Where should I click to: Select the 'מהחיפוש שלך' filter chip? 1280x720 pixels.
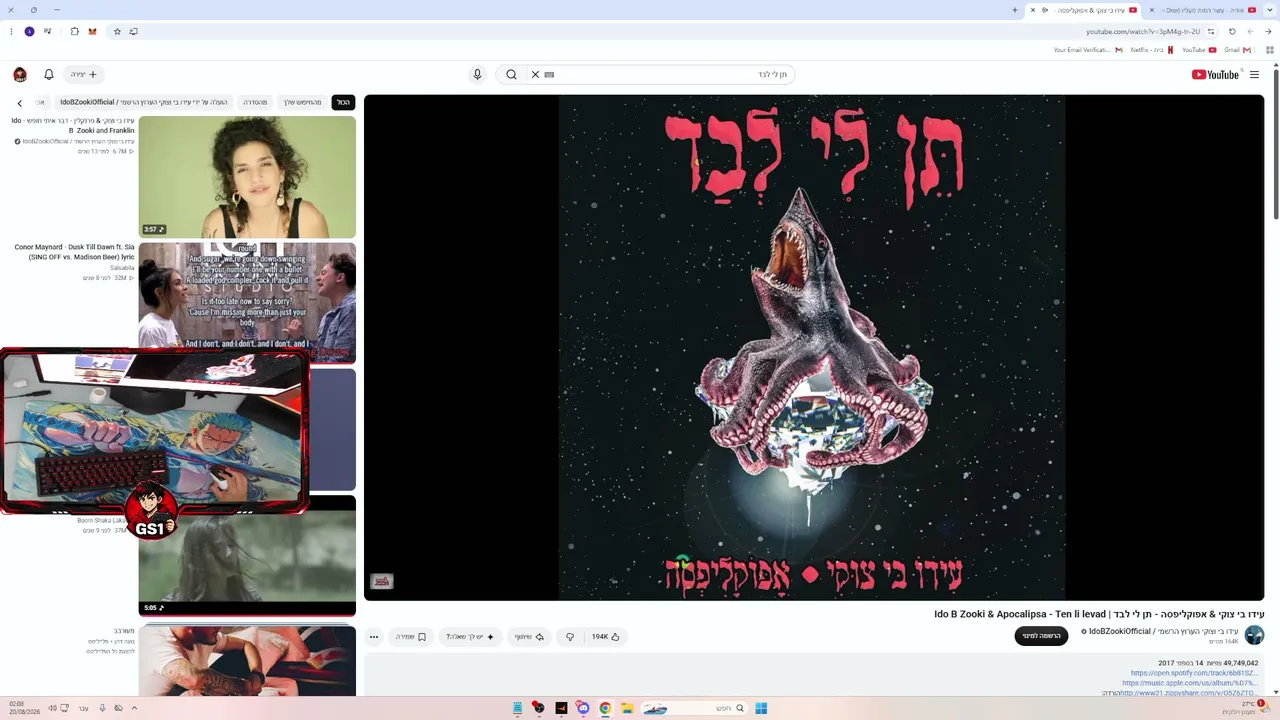click(x=301, y=102)
